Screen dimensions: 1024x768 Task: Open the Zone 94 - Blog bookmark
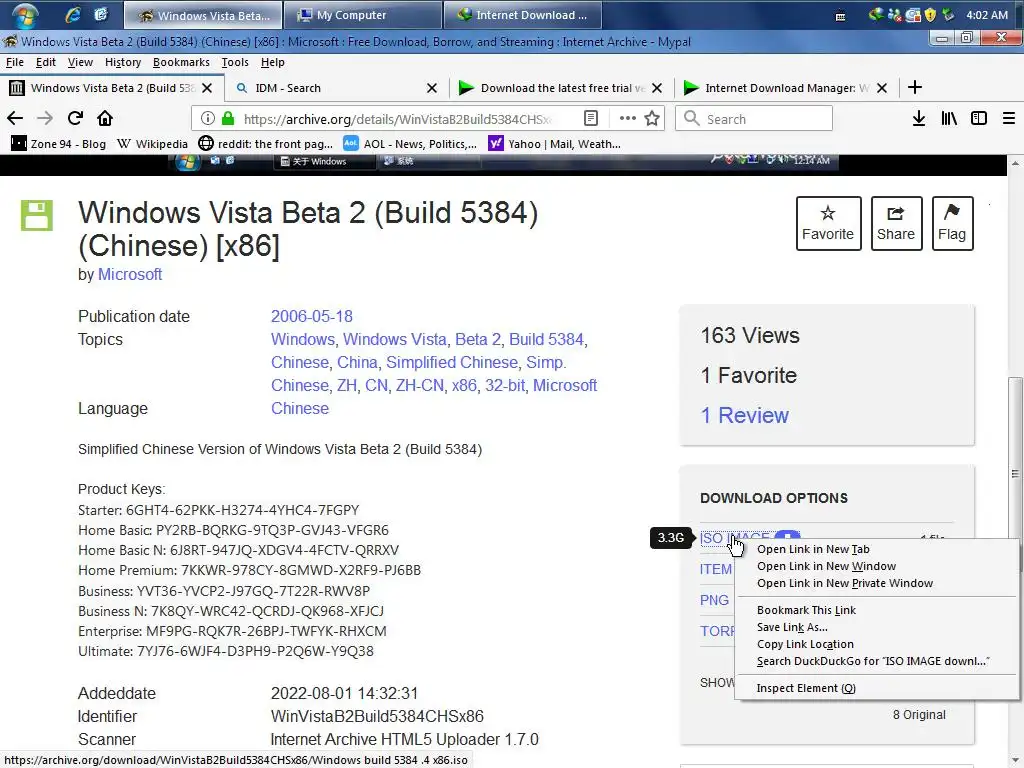click(x=59, y=144)
